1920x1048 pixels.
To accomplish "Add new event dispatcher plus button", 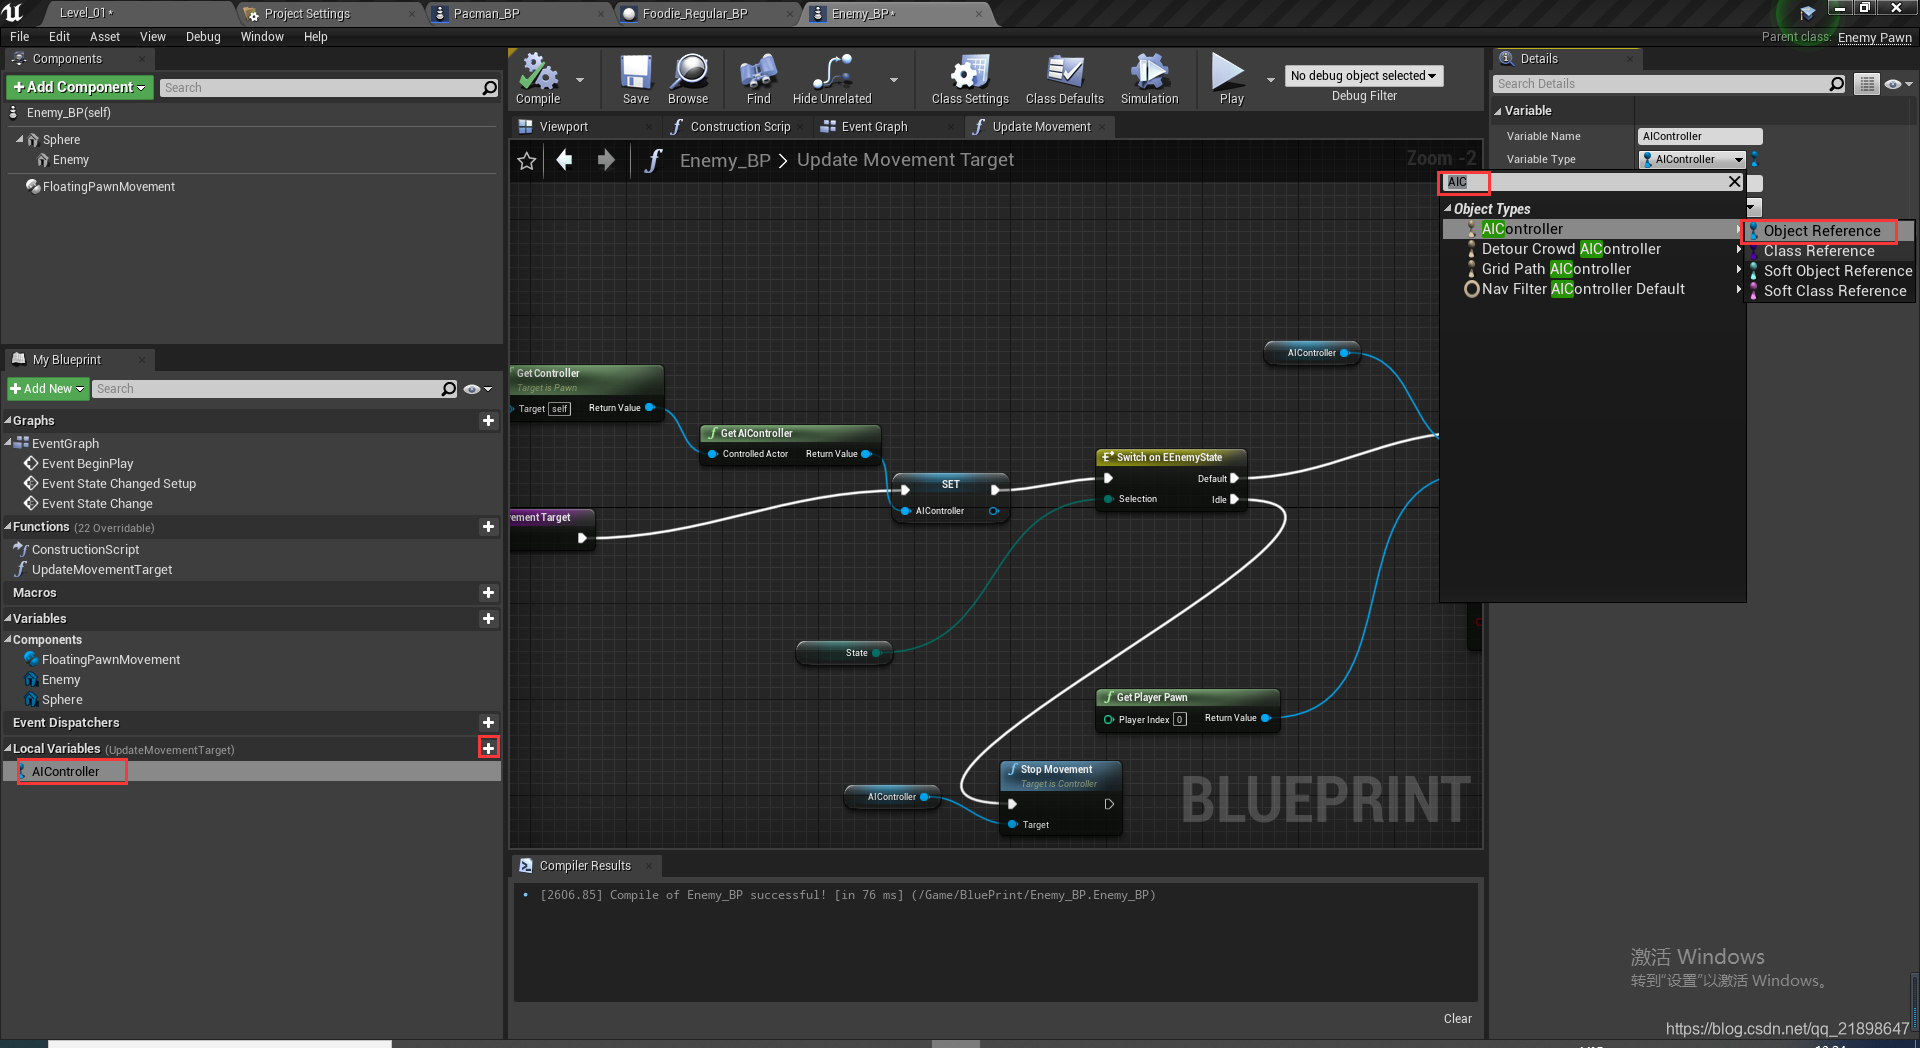I will pyautogui.click(x=488, y=723).
